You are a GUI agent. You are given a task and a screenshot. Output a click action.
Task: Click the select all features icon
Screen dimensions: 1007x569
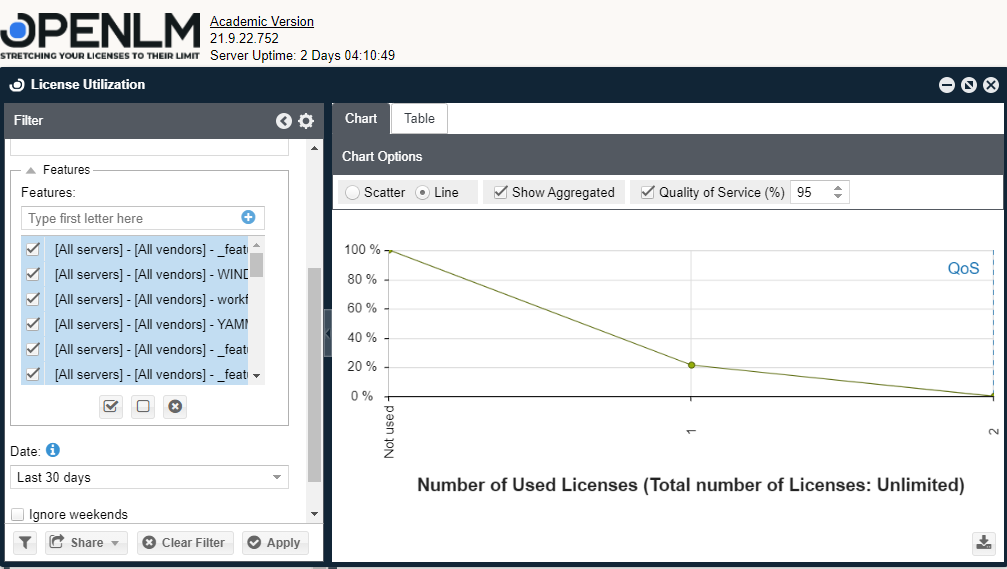tap(111, 406)
